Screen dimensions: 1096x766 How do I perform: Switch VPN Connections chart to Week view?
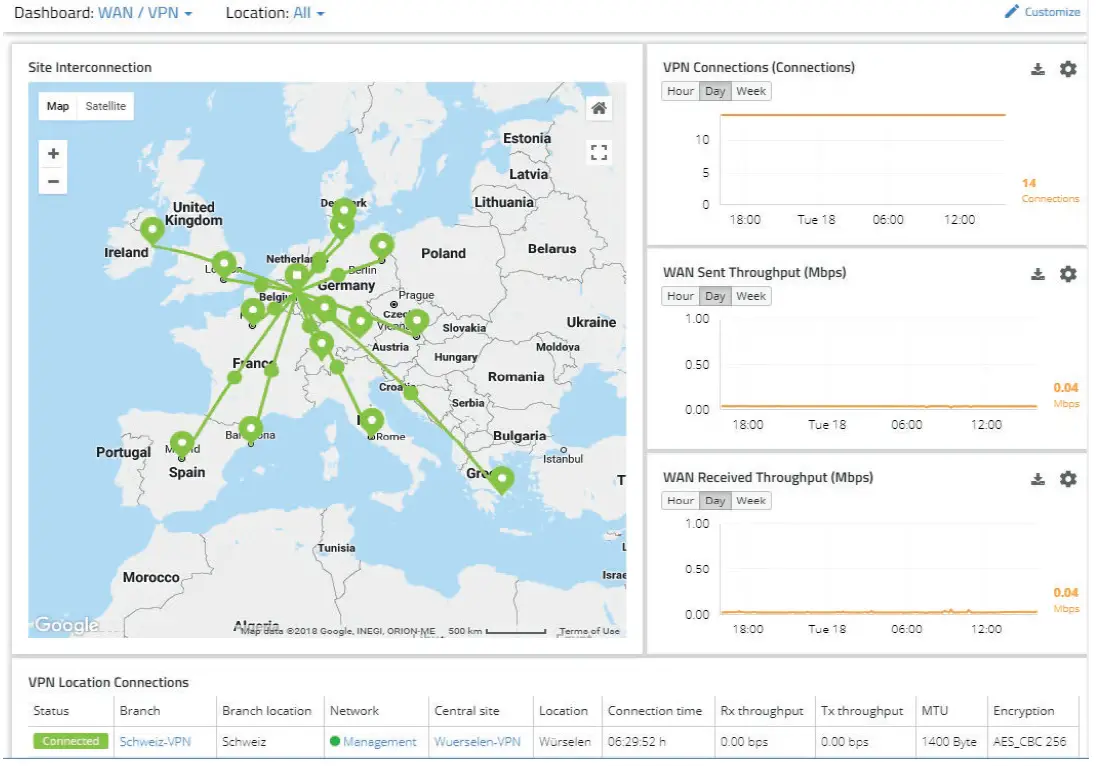coord(751,91)
